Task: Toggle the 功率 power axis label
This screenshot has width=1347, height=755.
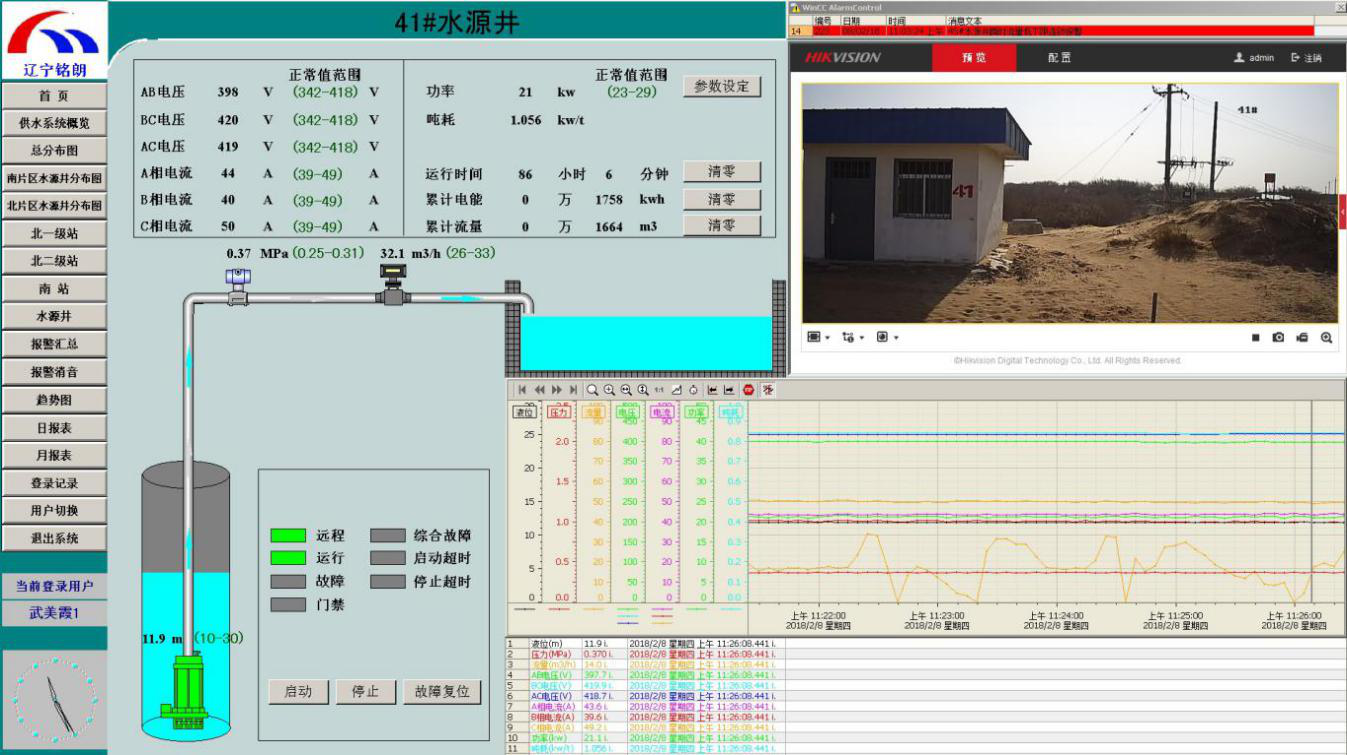Action: 695,411
